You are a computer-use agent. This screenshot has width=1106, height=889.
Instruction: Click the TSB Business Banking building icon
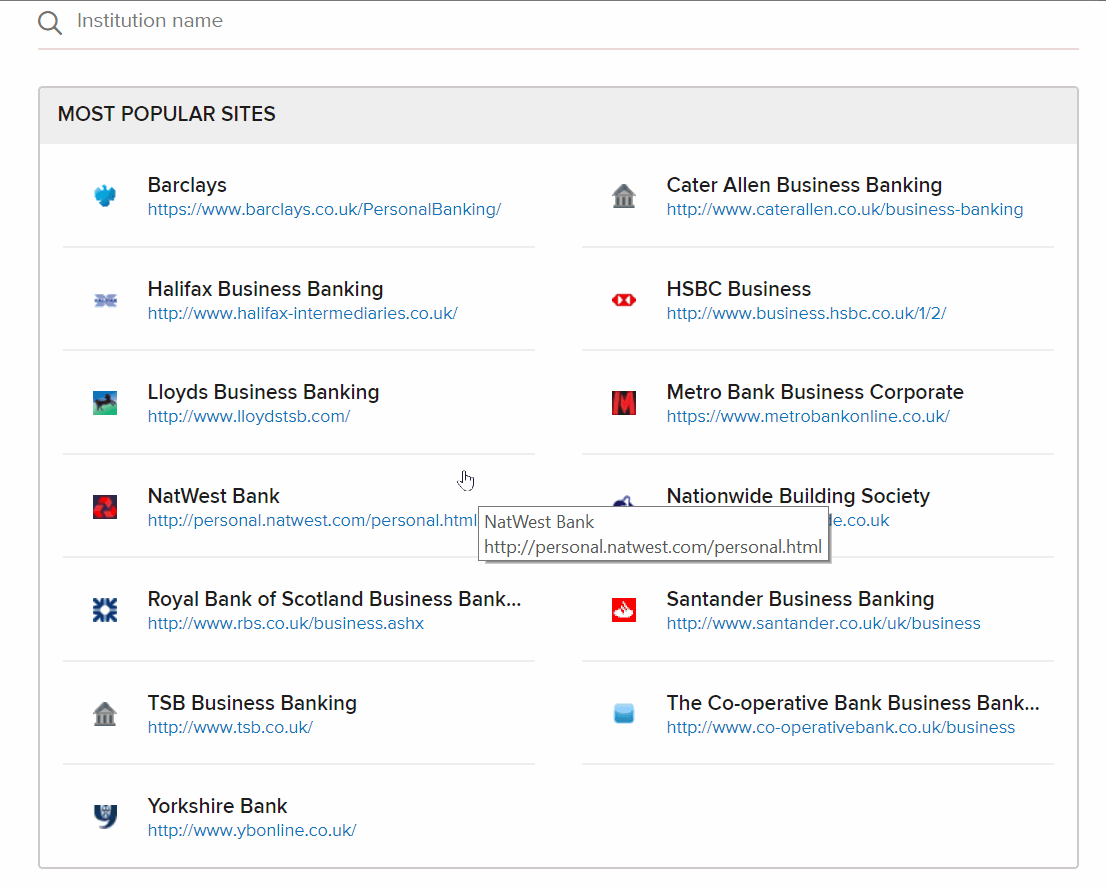[x=105, y=714]
